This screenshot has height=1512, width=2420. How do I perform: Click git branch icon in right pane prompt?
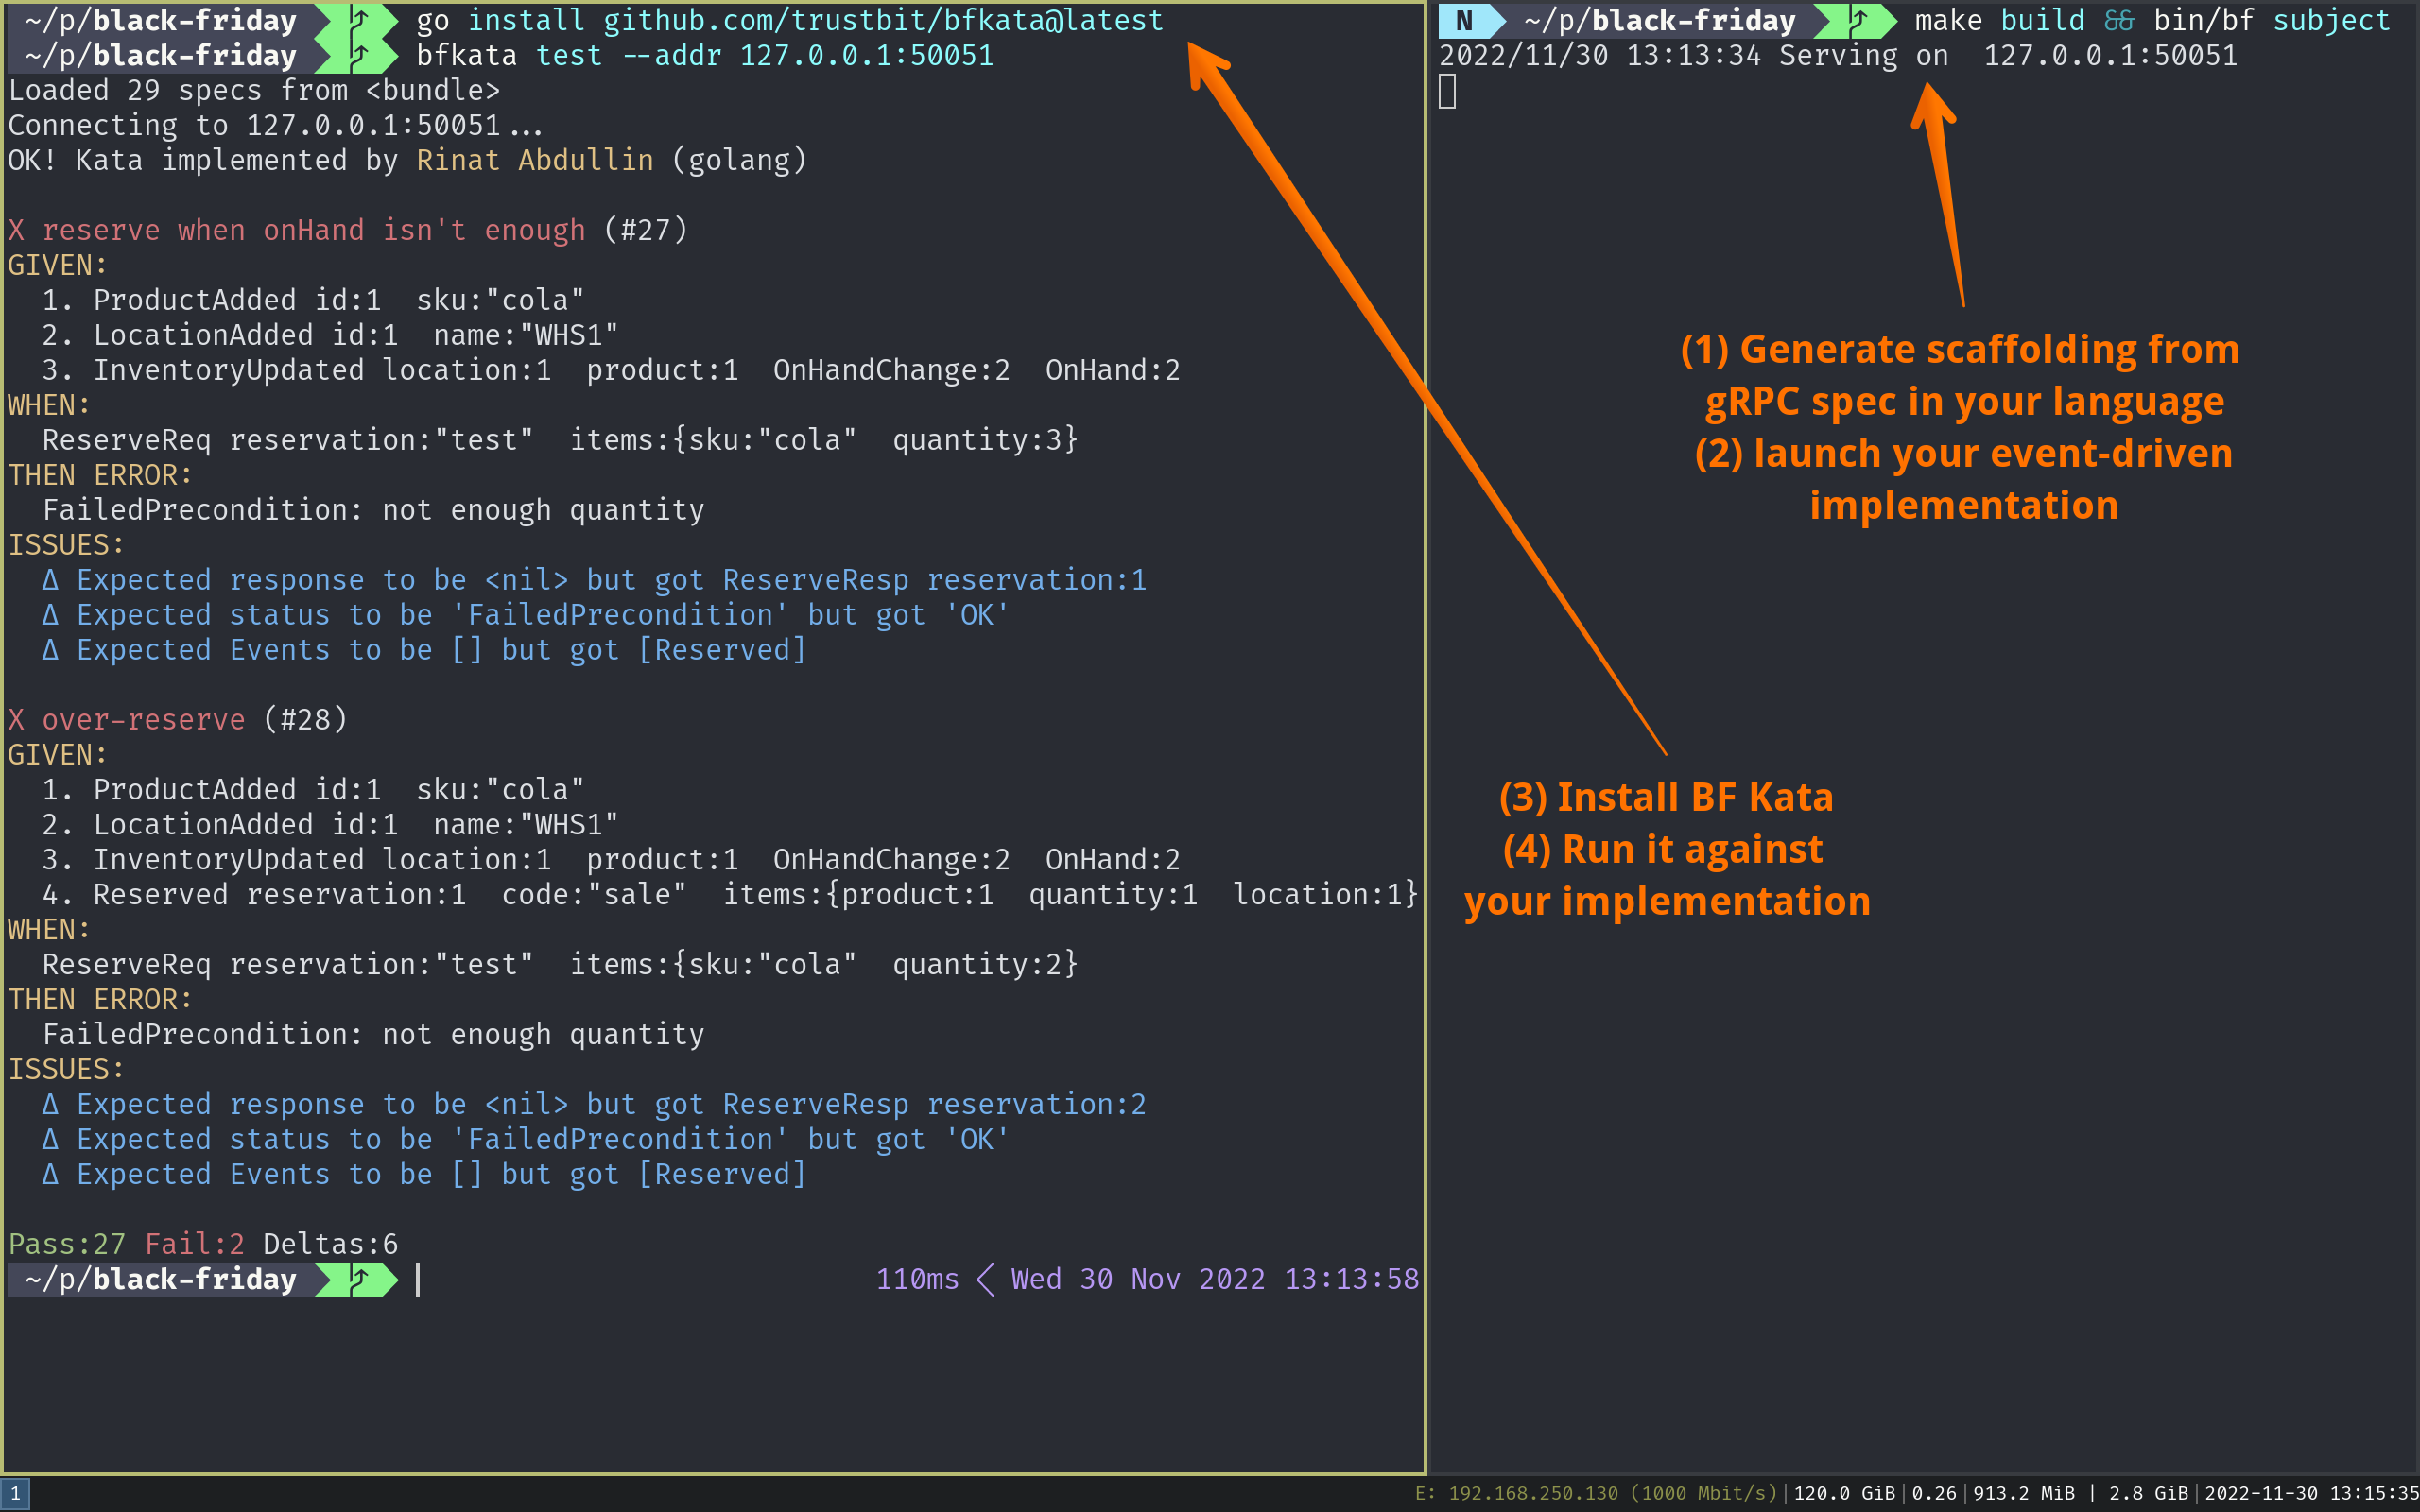(1859, 20)
